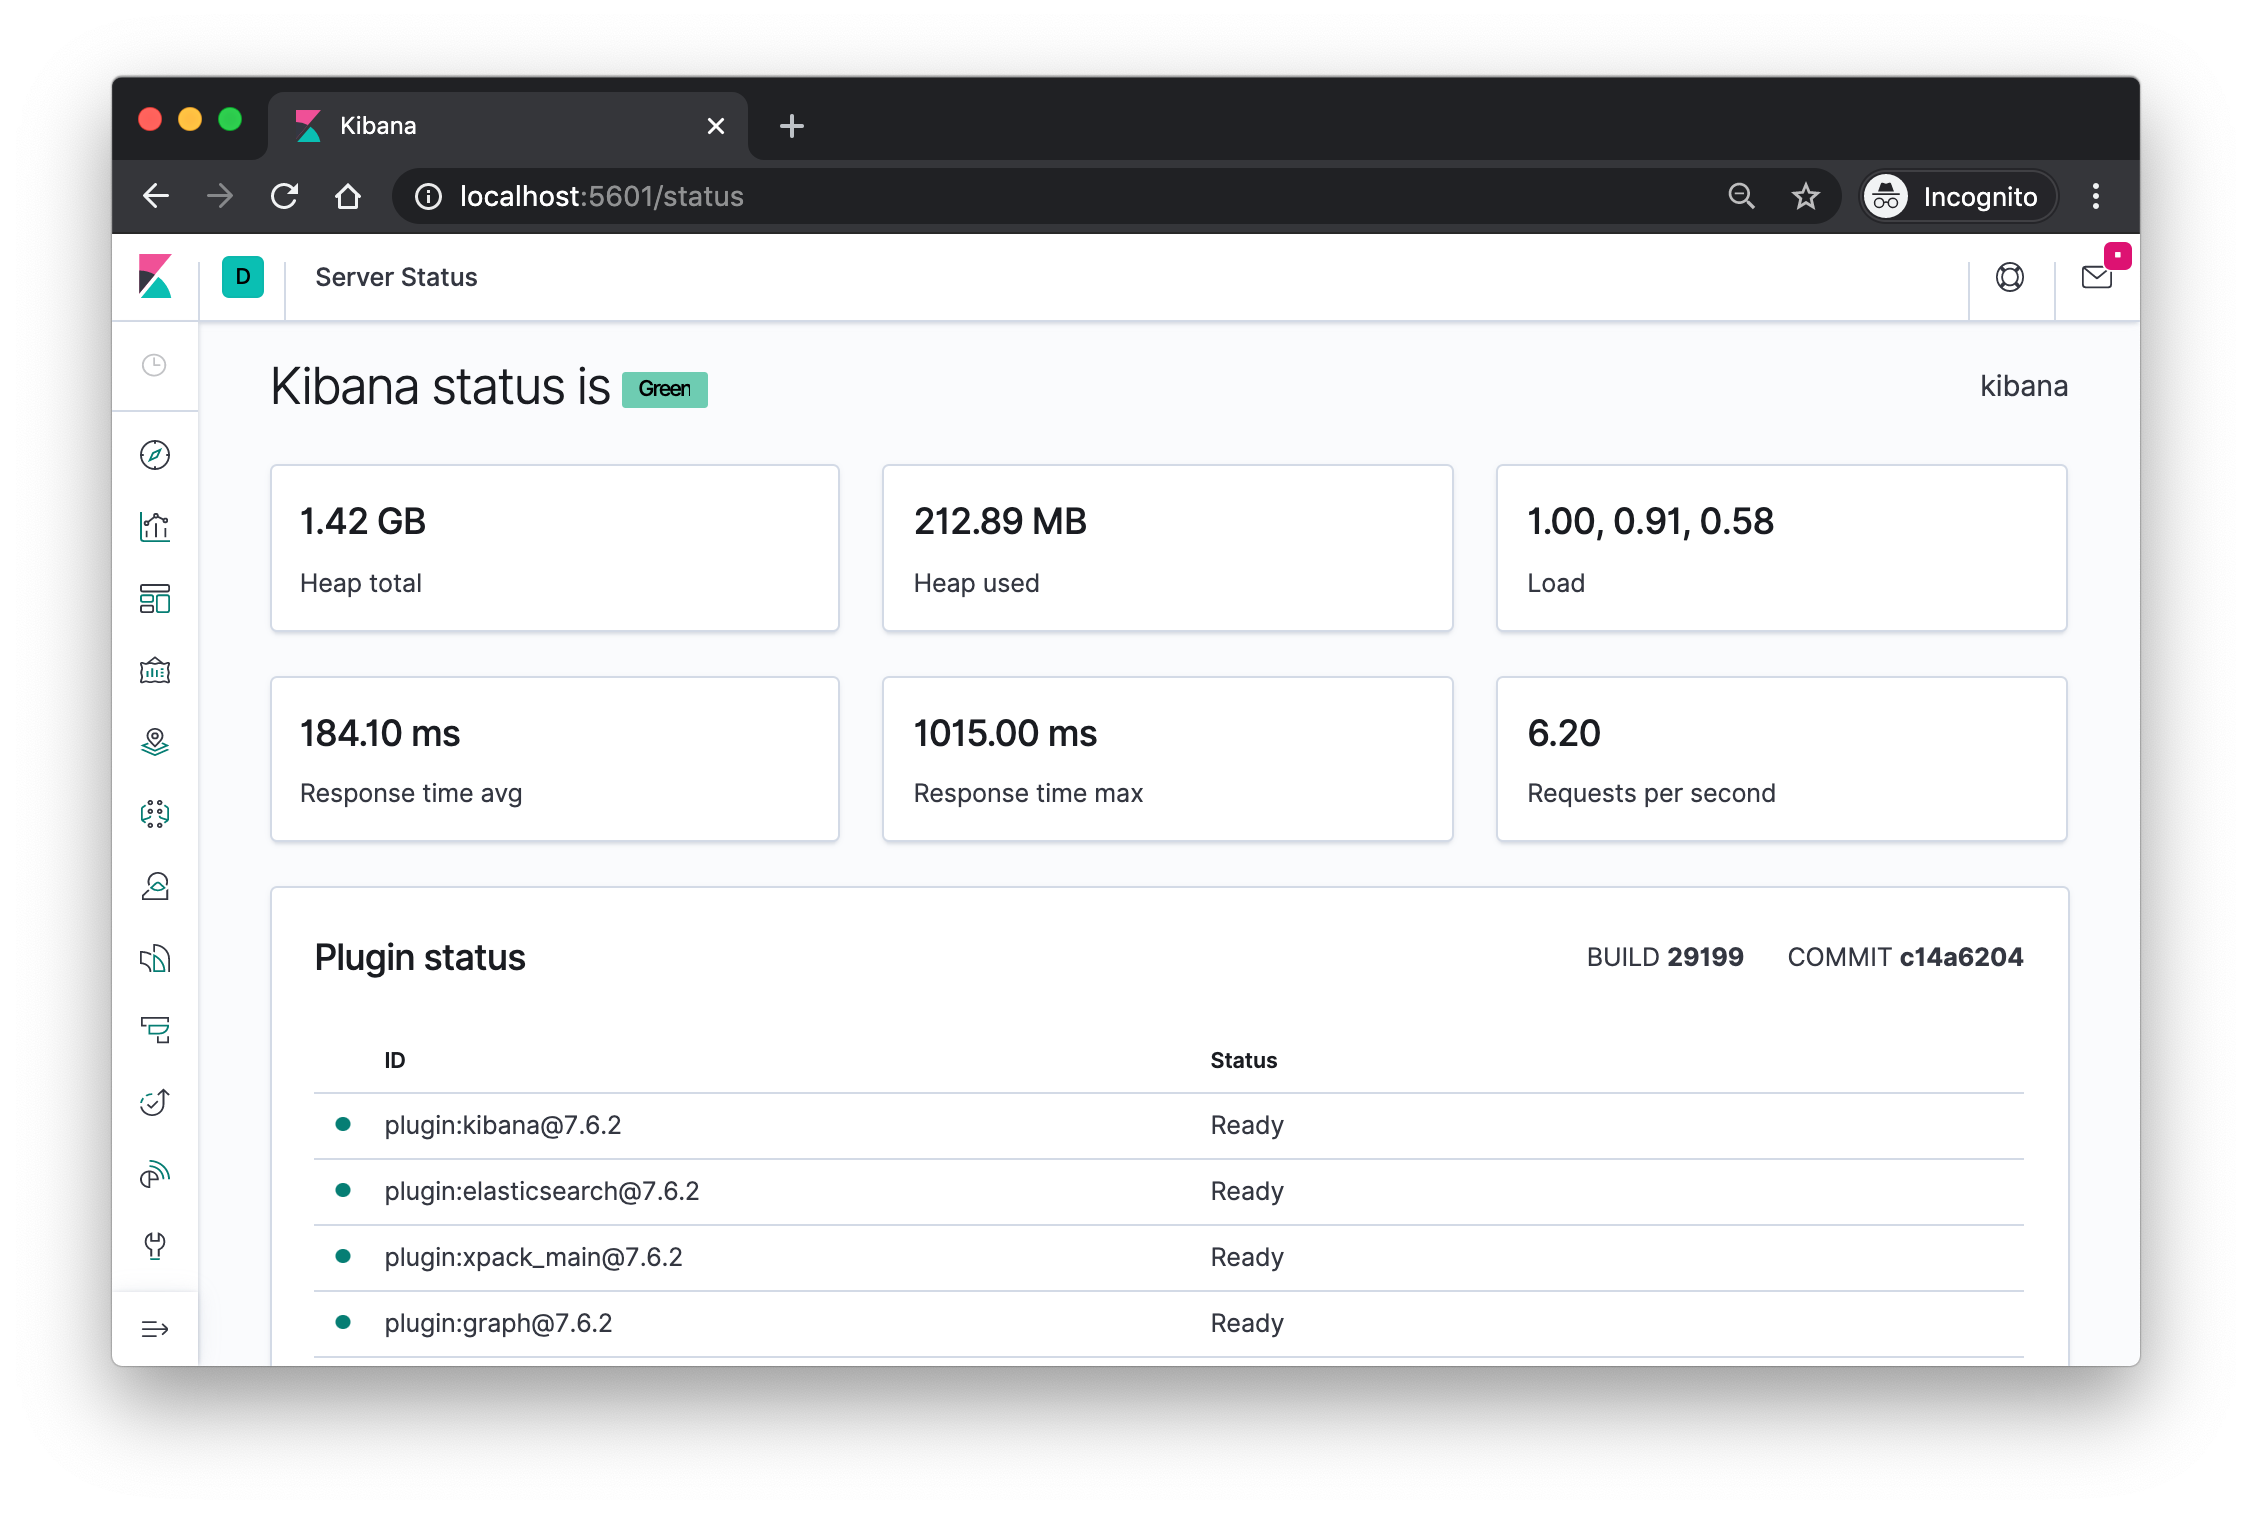Reload the status page
The width and height of the screenshot is (2252, 1514).
pyautogui.click(x=285, y=196)
